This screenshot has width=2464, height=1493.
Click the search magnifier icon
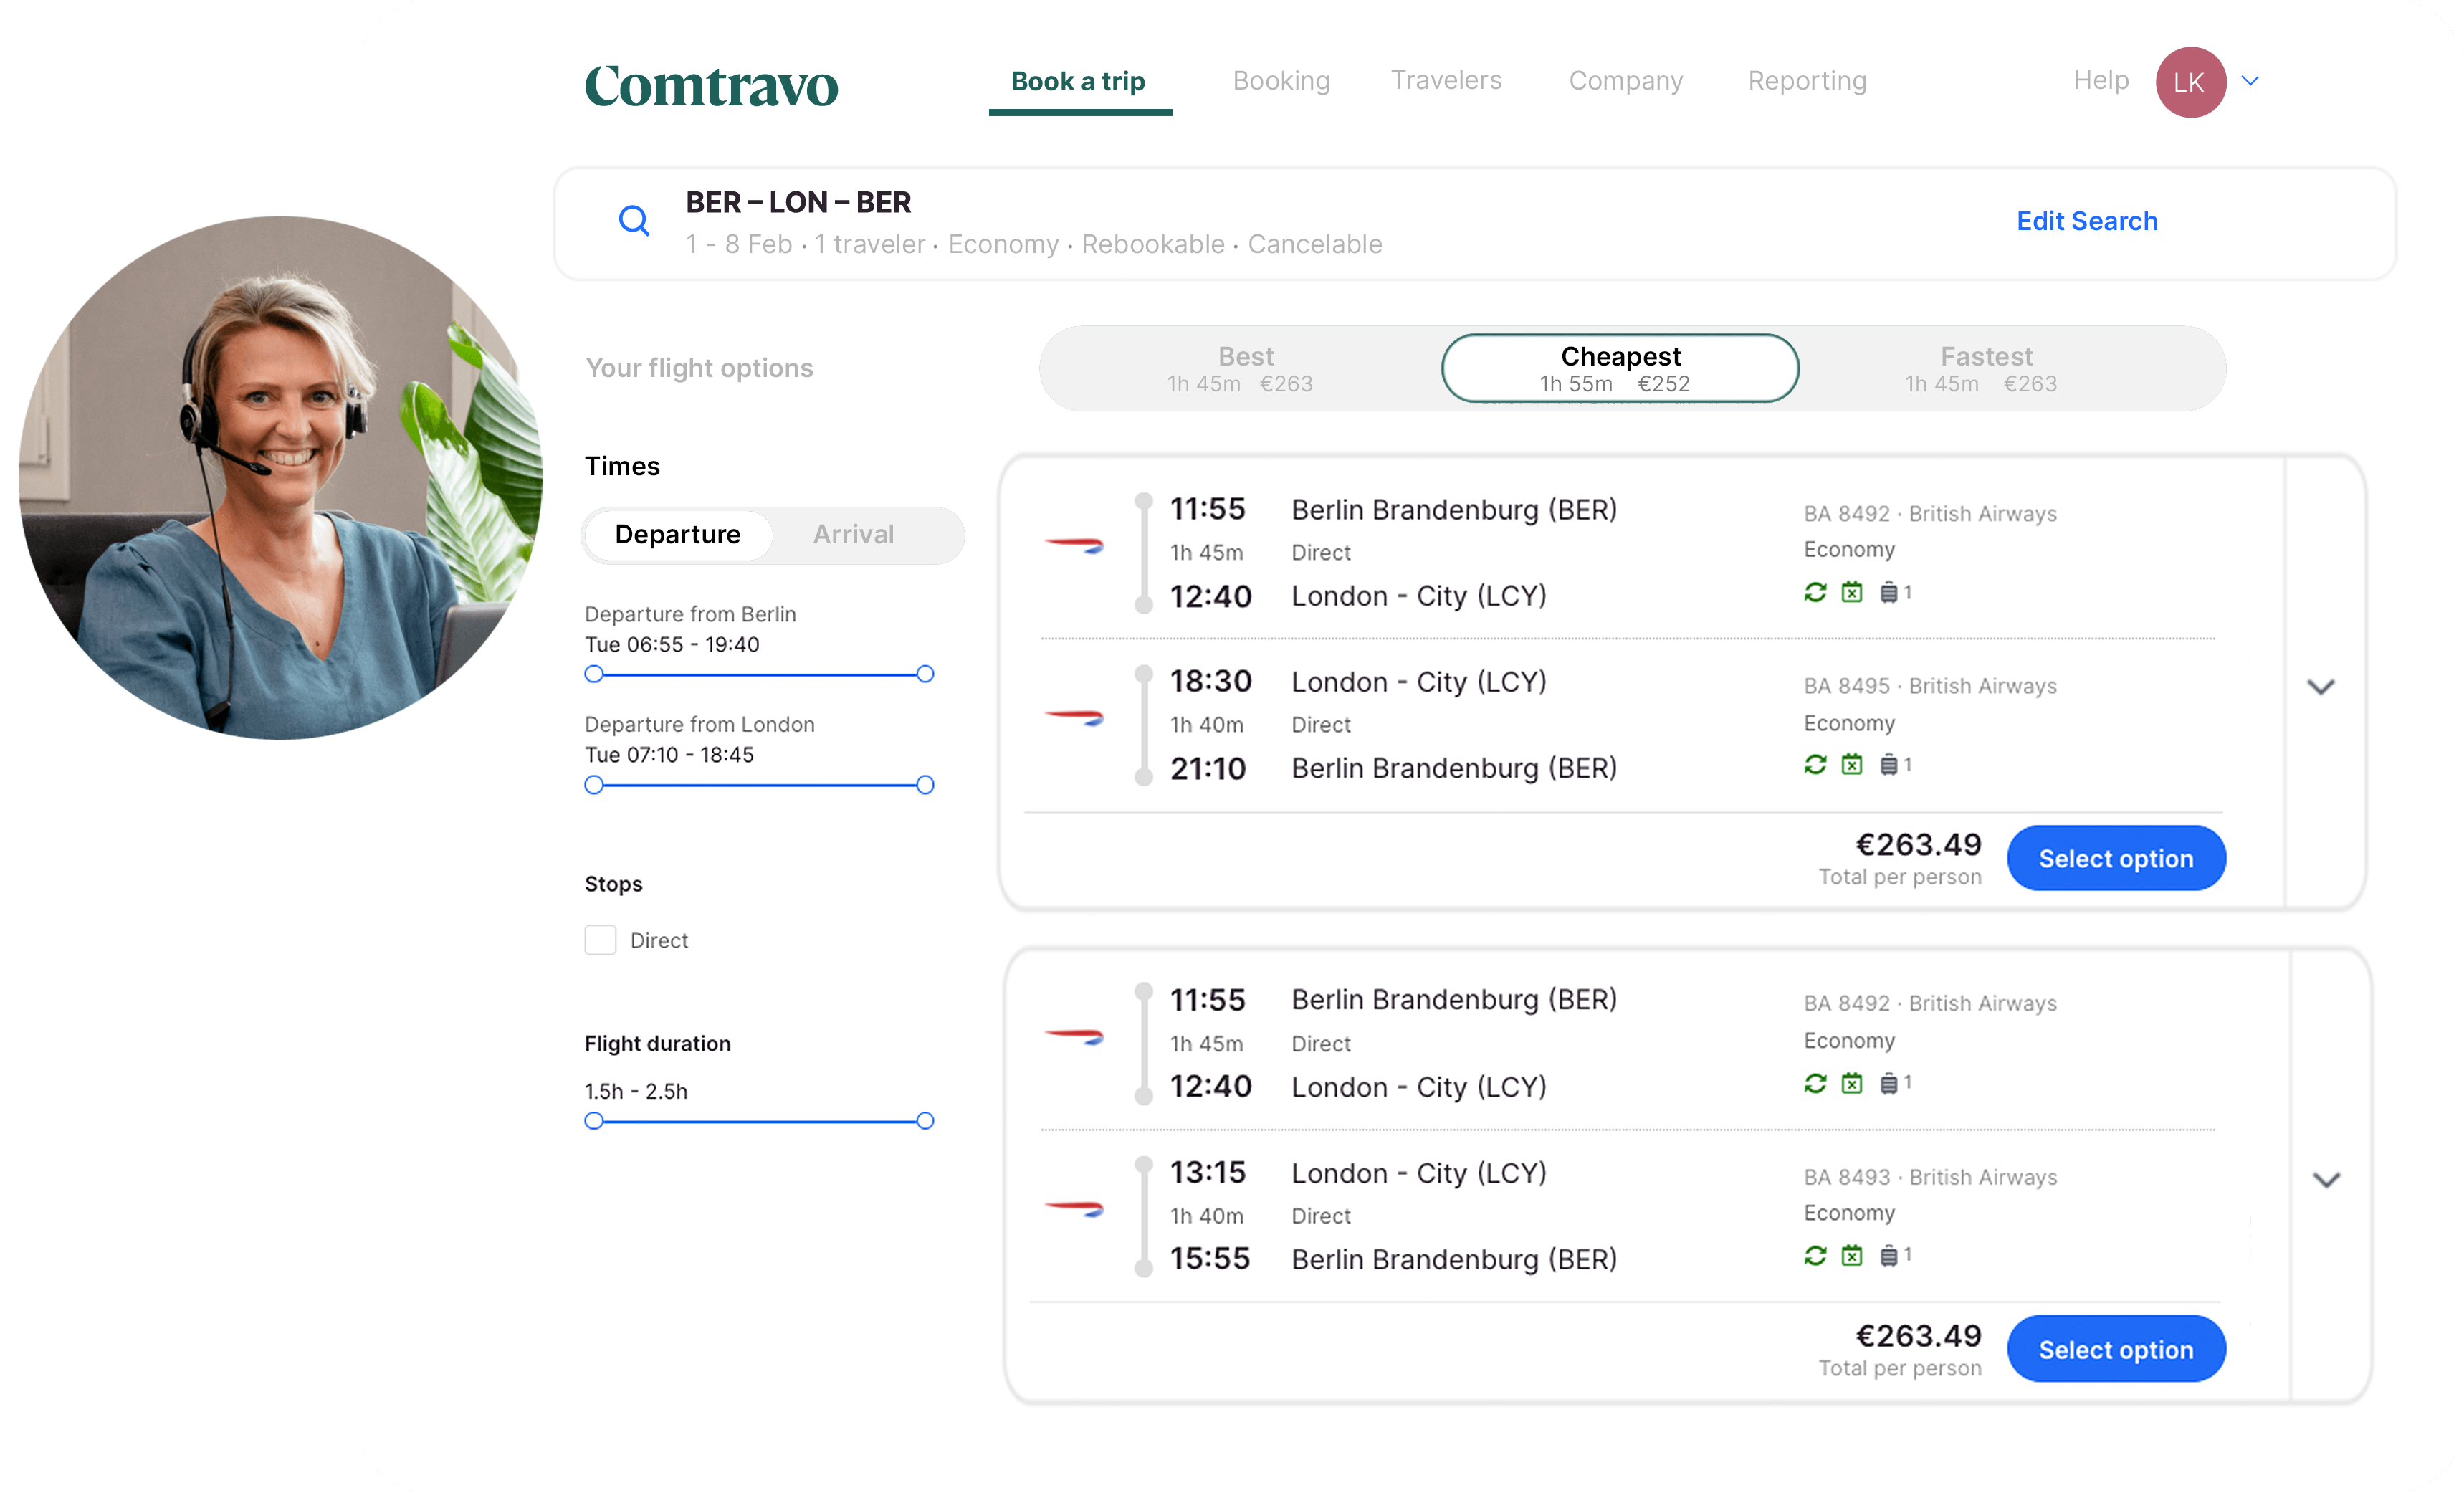pos(634,221)
